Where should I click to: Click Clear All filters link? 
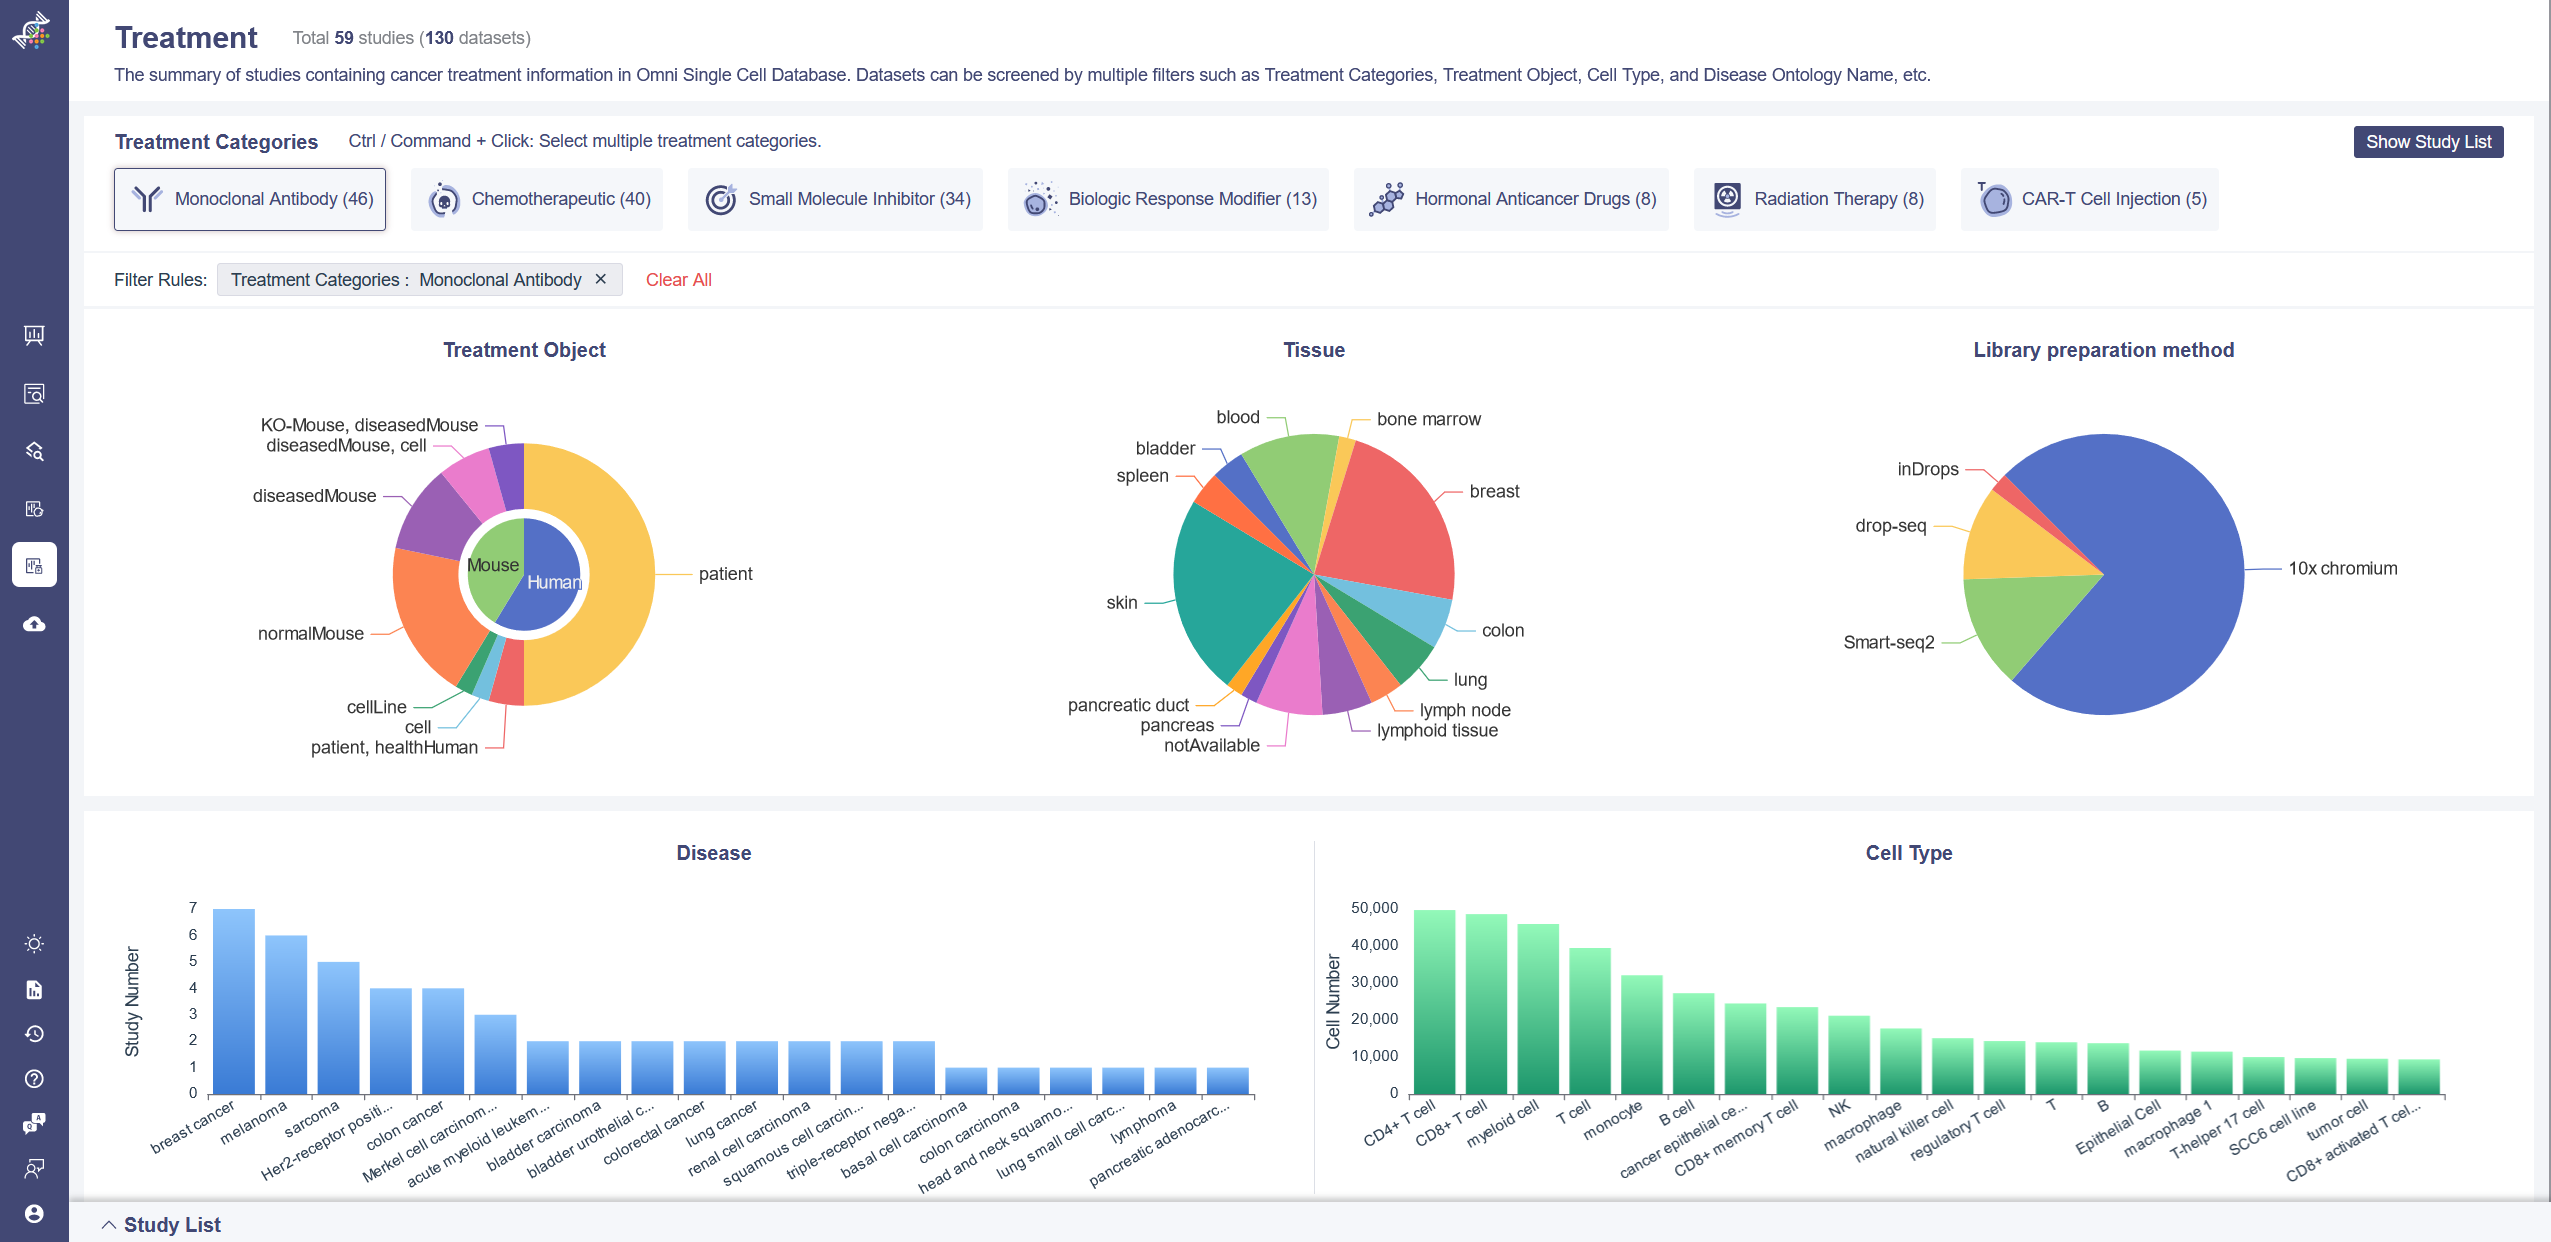coord(679,280)
